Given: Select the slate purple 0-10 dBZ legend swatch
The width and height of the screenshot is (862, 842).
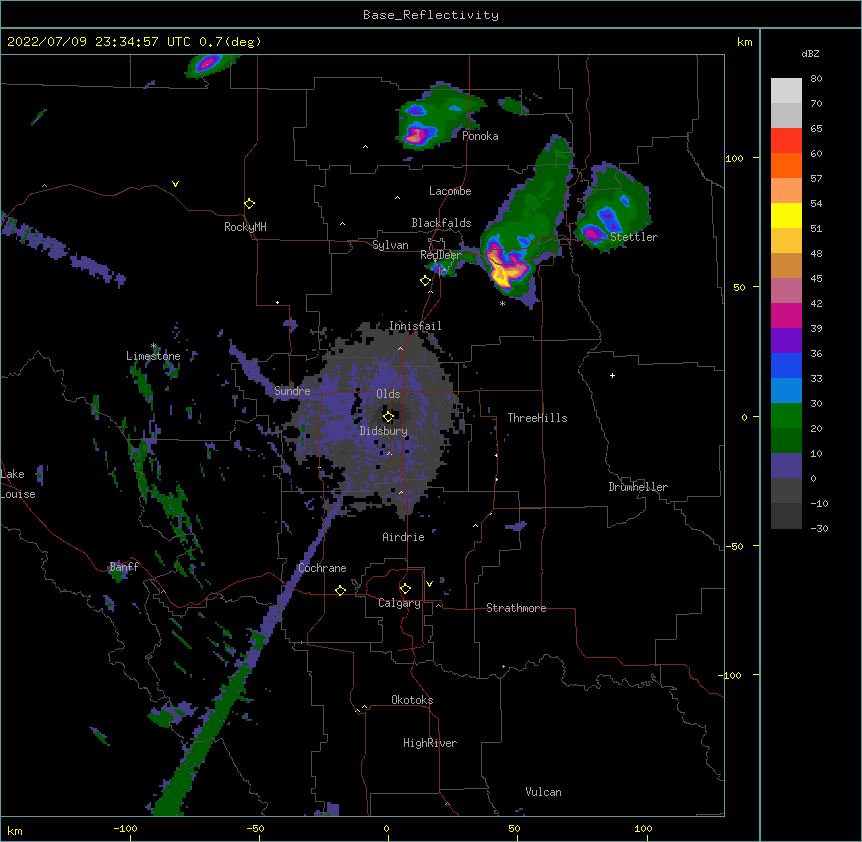Looking at the screenshot, I should click(x=786, y=466).
